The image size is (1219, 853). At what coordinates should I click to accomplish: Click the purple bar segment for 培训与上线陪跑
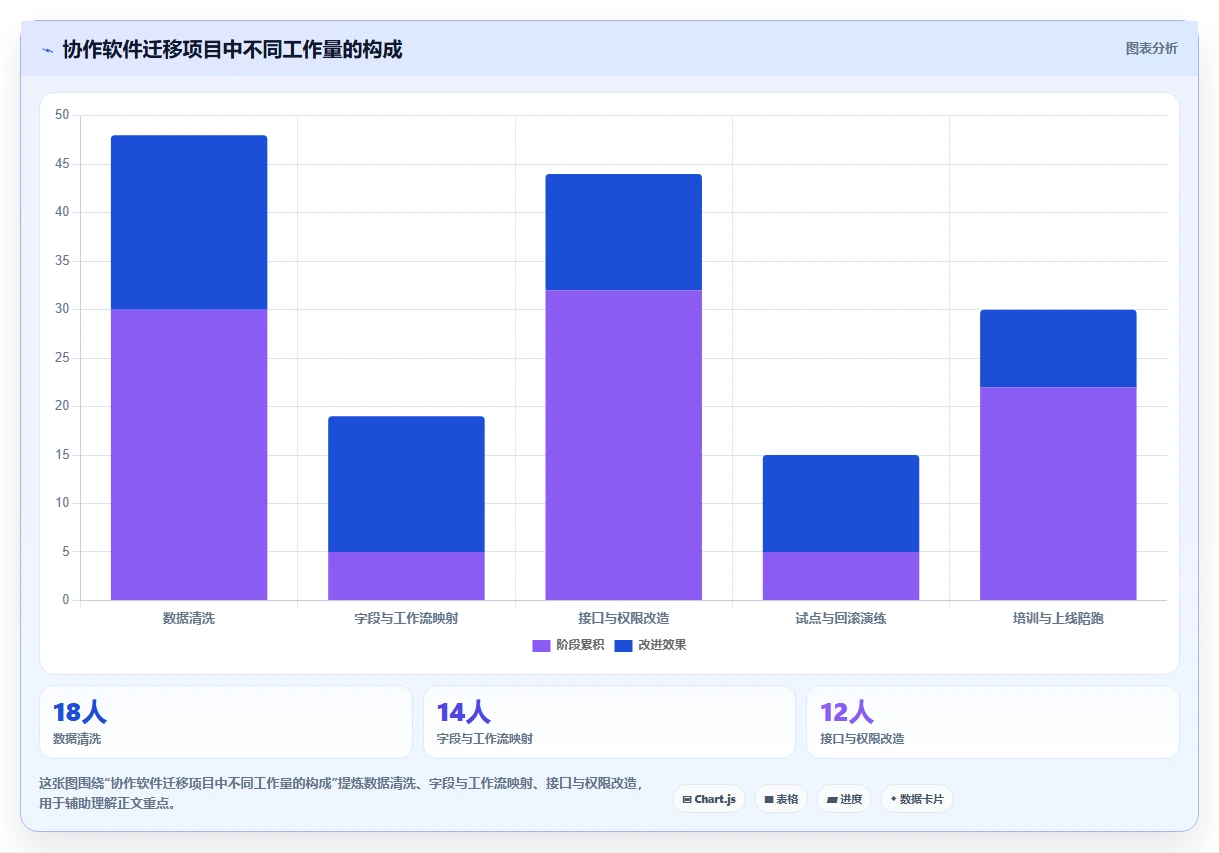1058,493
